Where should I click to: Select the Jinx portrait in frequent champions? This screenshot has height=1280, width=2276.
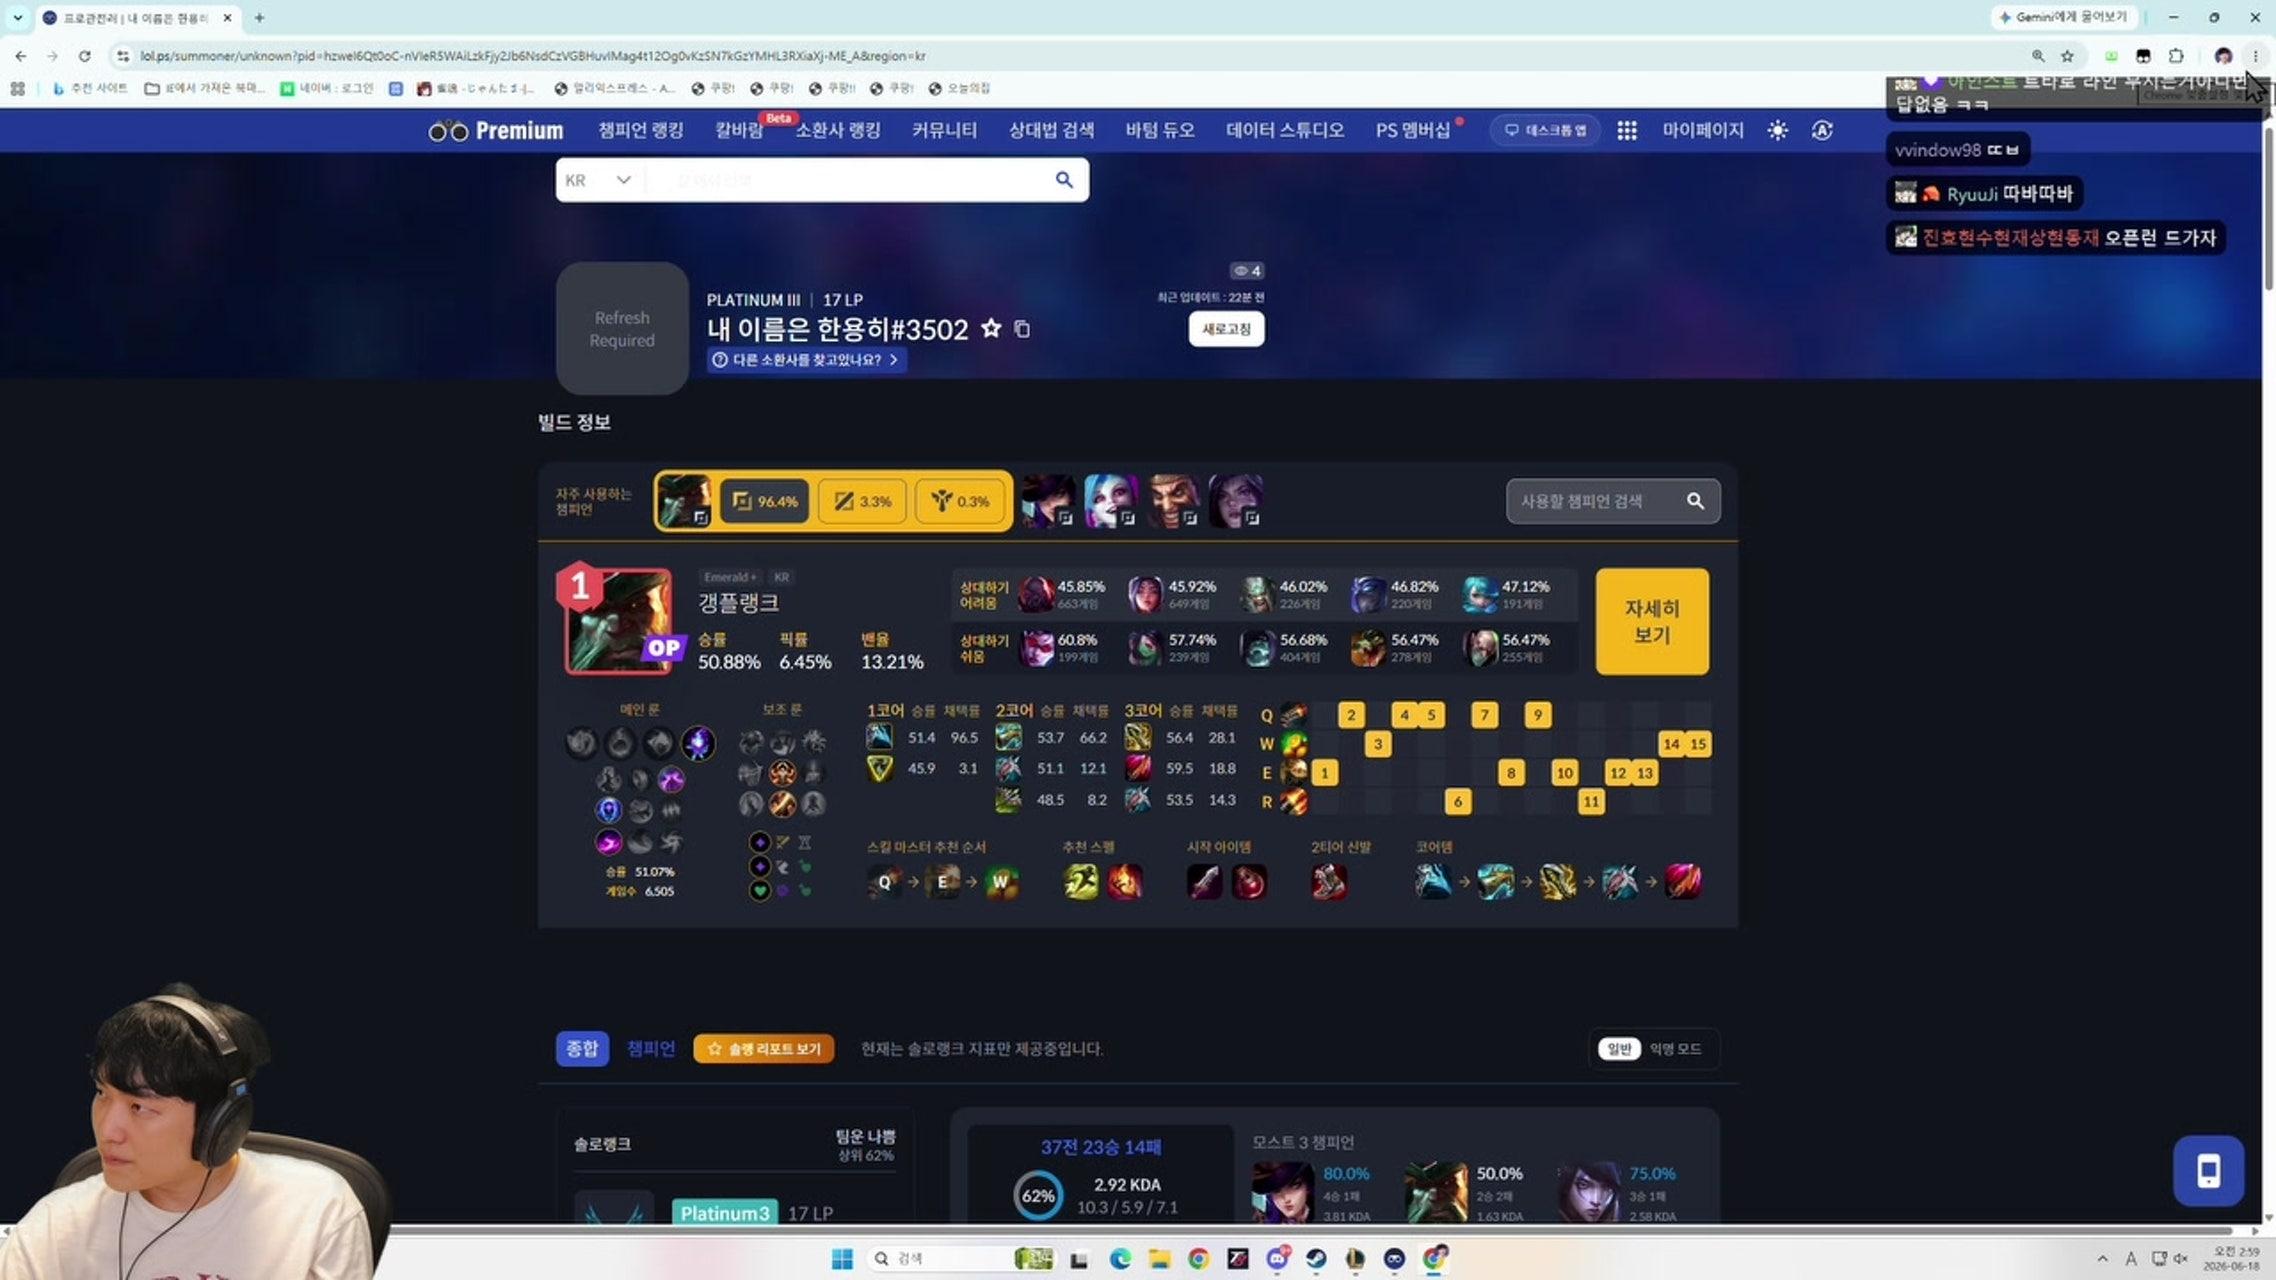1110,500
